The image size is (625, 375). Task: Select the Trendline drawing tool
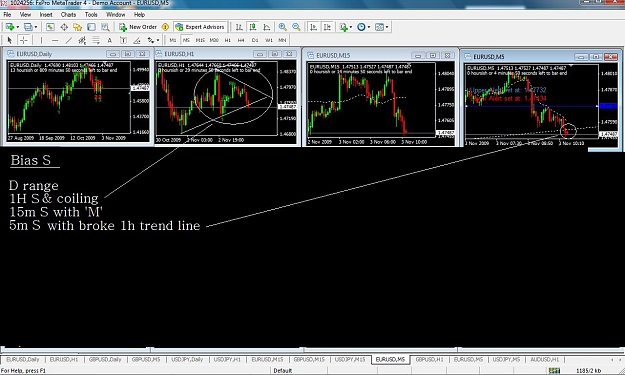(x=69, y=40)
